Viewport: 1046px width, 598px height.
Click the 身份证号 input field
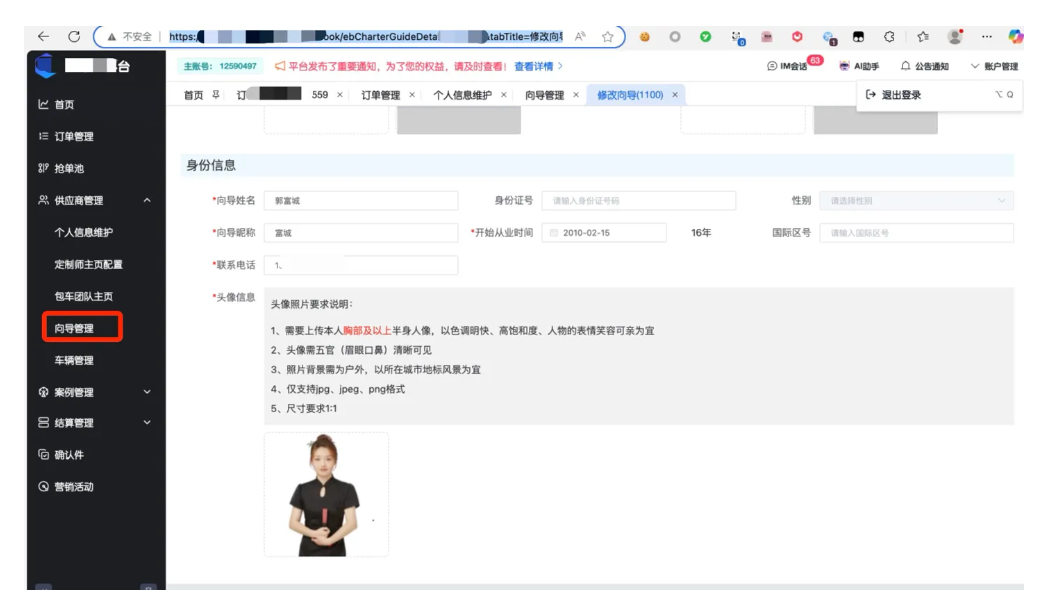point(640,201)
